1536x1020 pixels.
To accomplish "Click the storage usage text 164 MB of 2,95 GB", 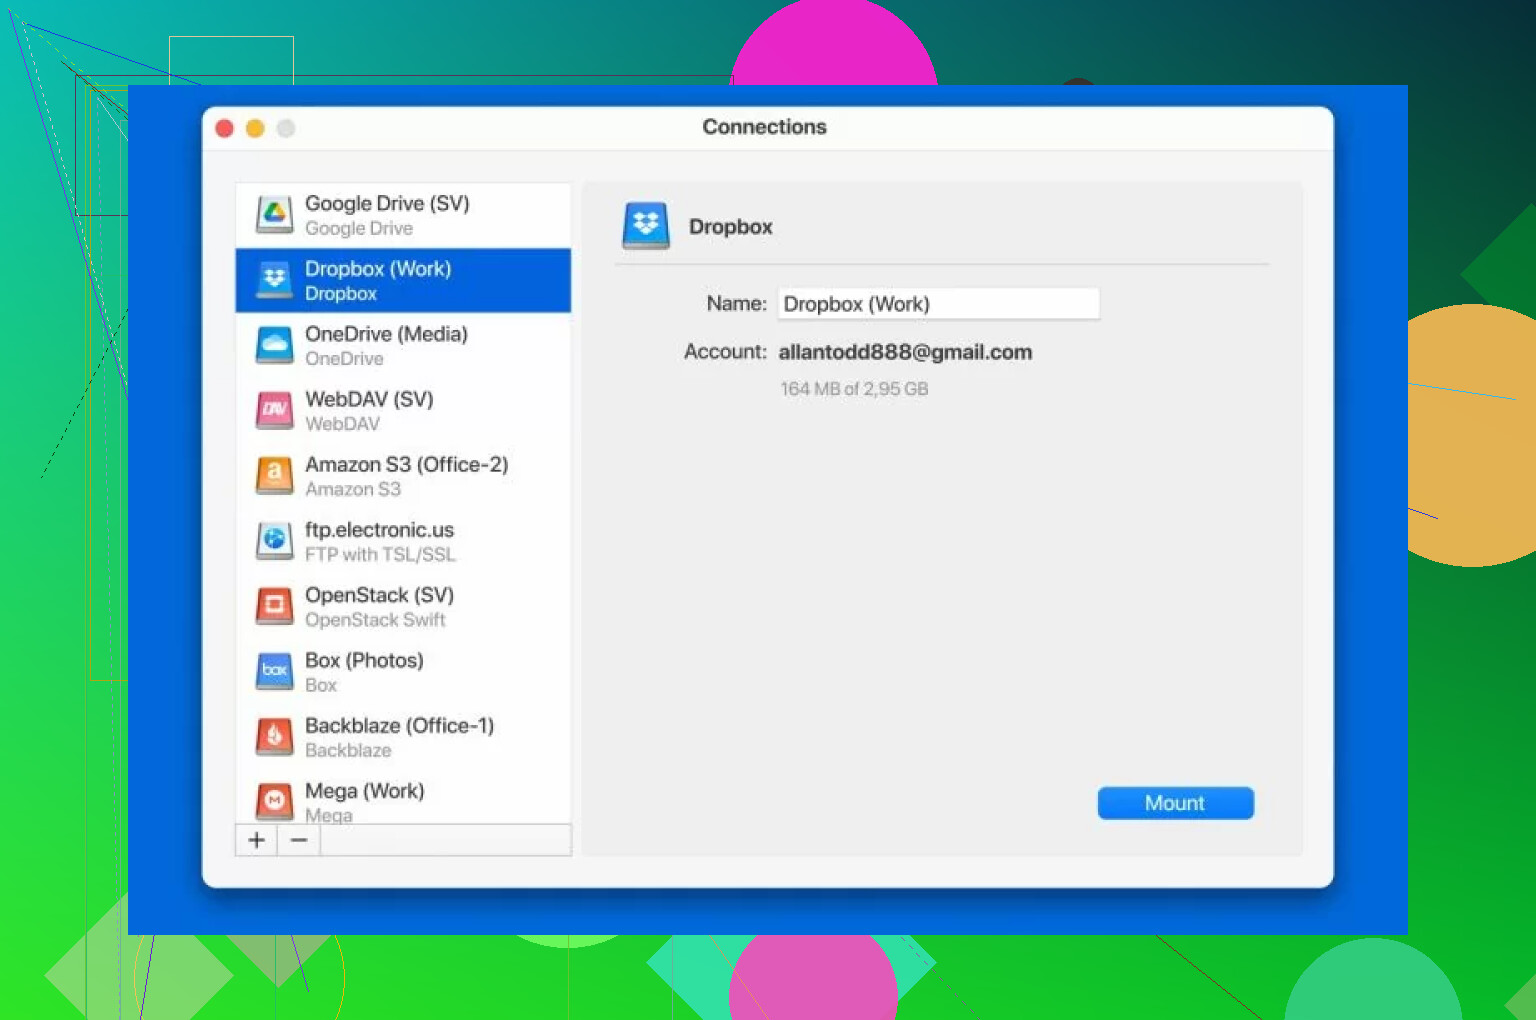I will pos(854,389).
